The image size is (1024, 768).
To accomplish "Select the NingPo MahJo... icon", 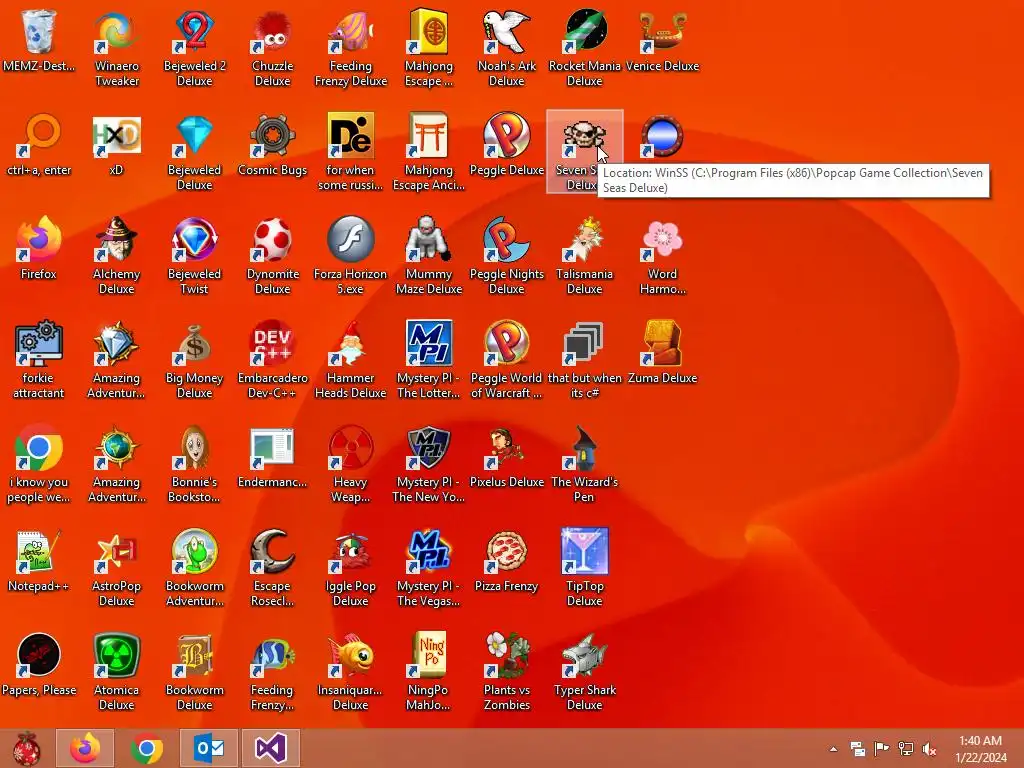I will click(428, 655).
